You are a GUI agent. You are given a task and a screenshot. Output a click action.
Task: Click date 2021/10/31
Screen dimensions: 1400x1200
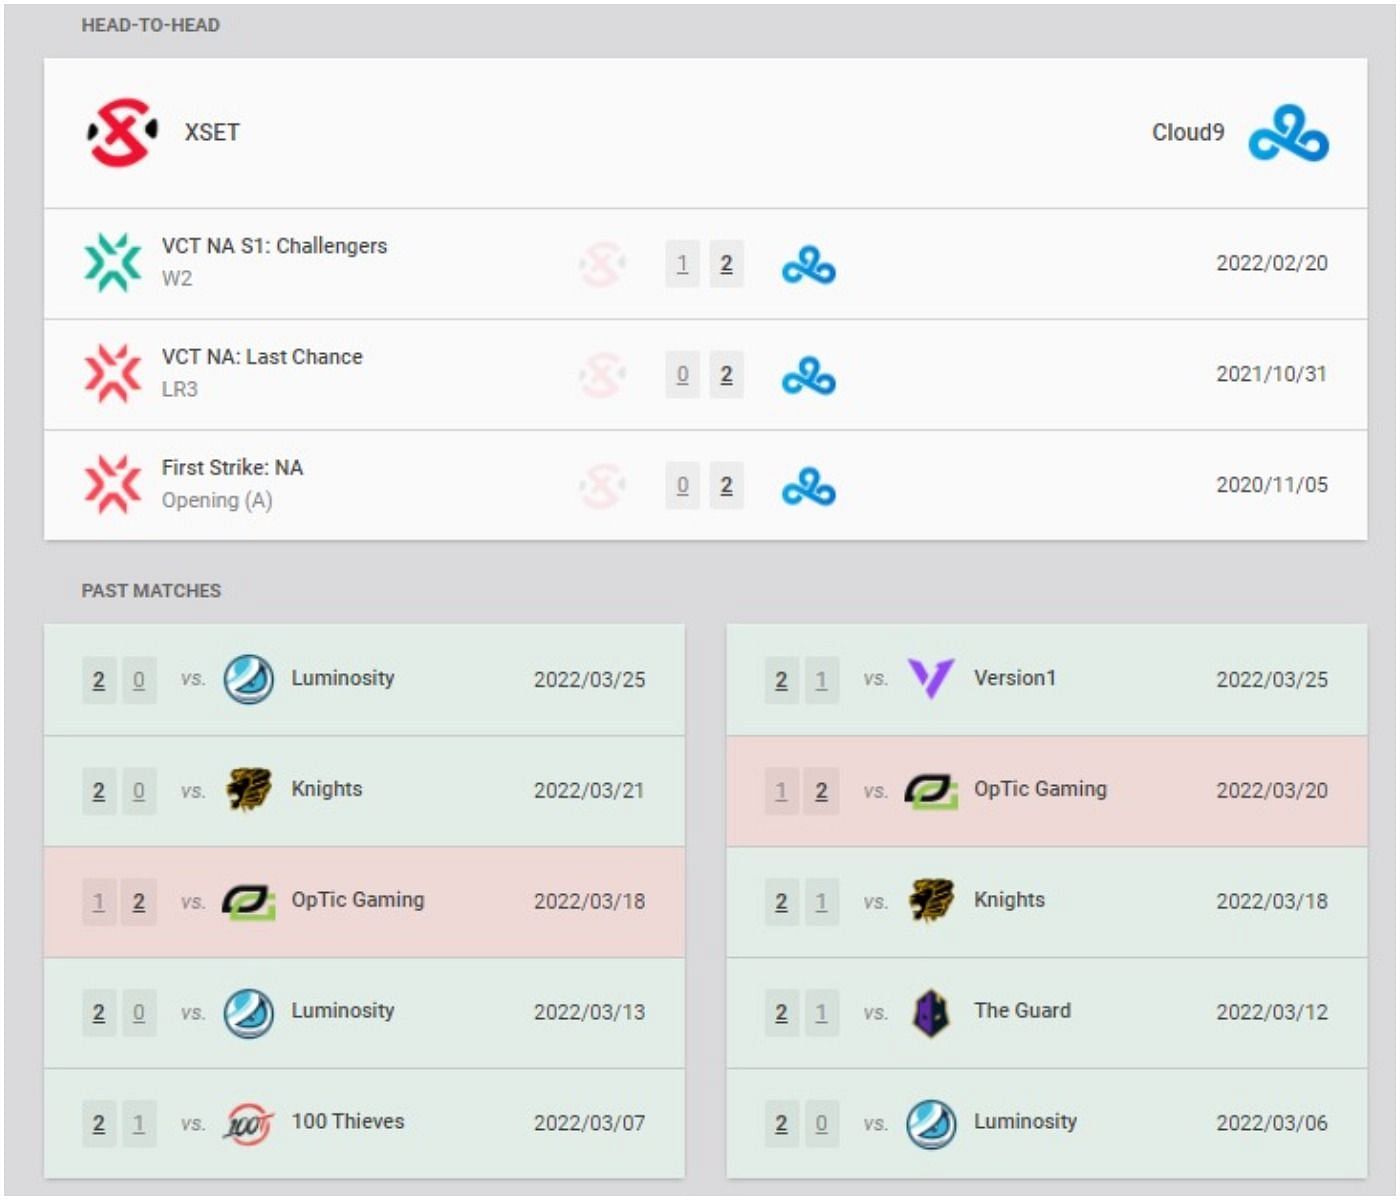[1271, 374]
